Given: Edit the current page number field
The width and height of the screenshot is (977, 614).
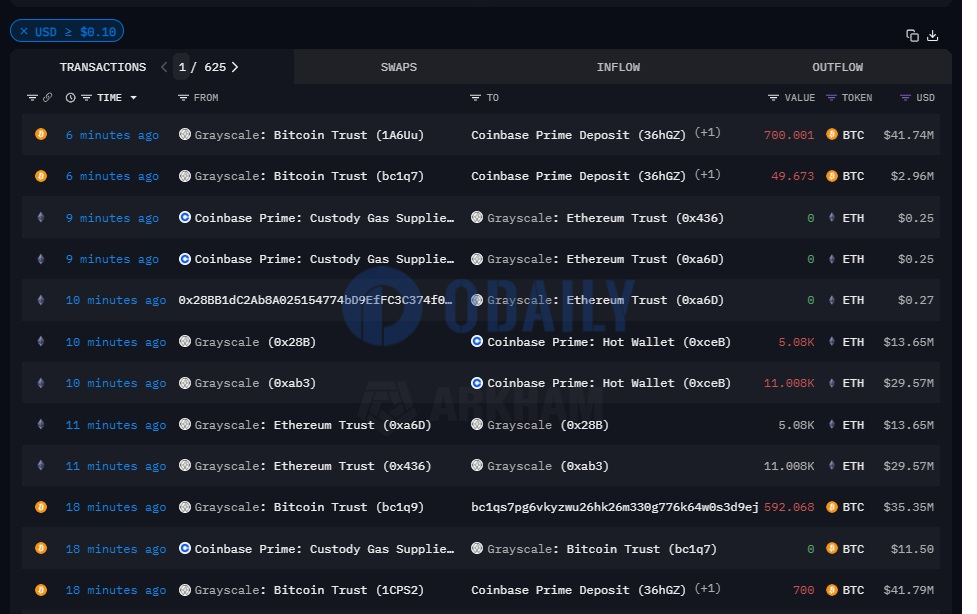Looking at the screenshot, I should (182, 67).
